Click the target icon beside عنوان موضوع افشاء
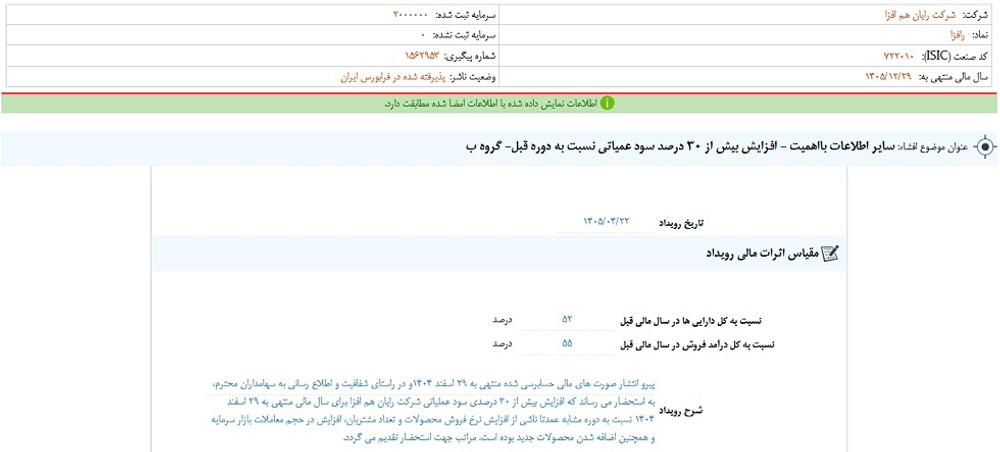The height and width of the screenshot is (452, 1000). pyautogui.click(x=985, y=147)
